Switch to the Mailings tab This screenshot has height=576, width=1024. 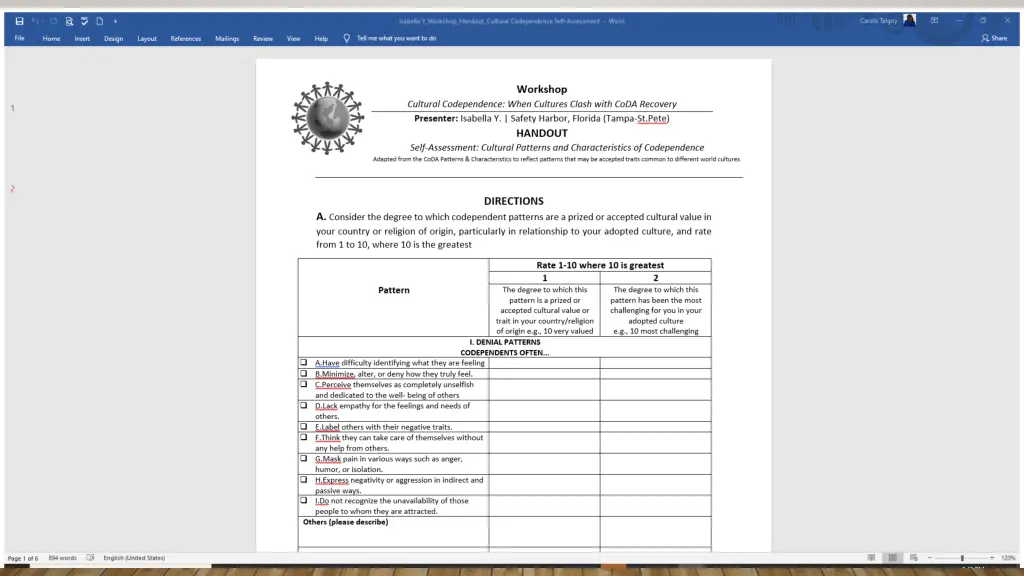[x=227, y=39]
